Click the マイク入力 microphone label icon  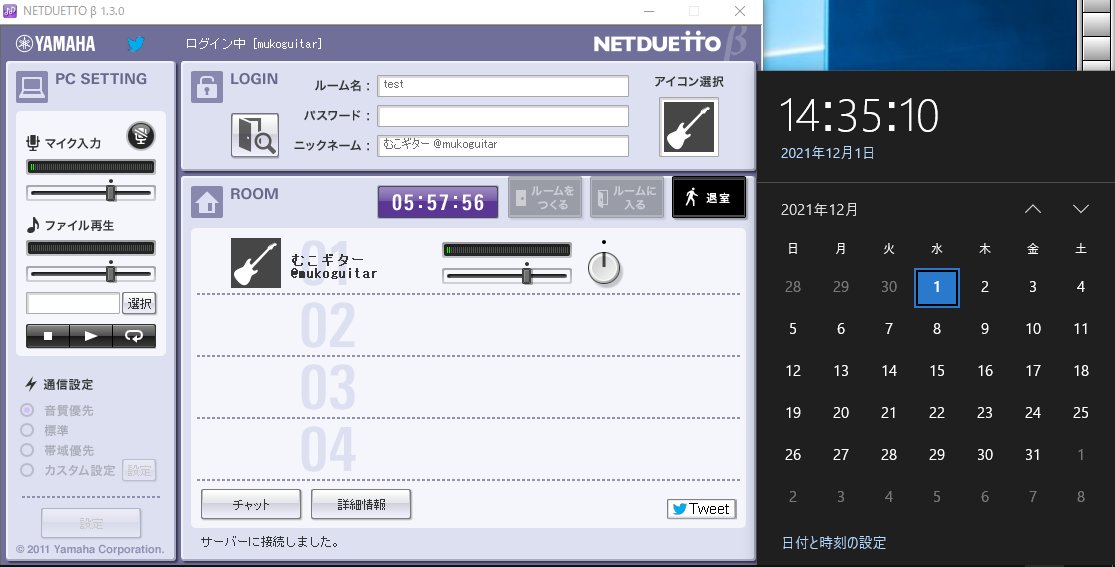[33, 143]
